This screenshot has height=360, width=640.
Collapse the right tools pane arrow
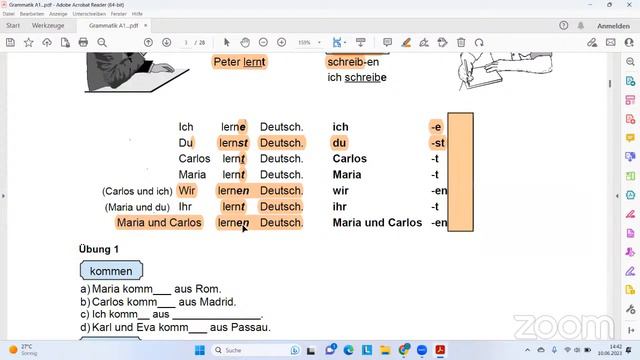617,196
